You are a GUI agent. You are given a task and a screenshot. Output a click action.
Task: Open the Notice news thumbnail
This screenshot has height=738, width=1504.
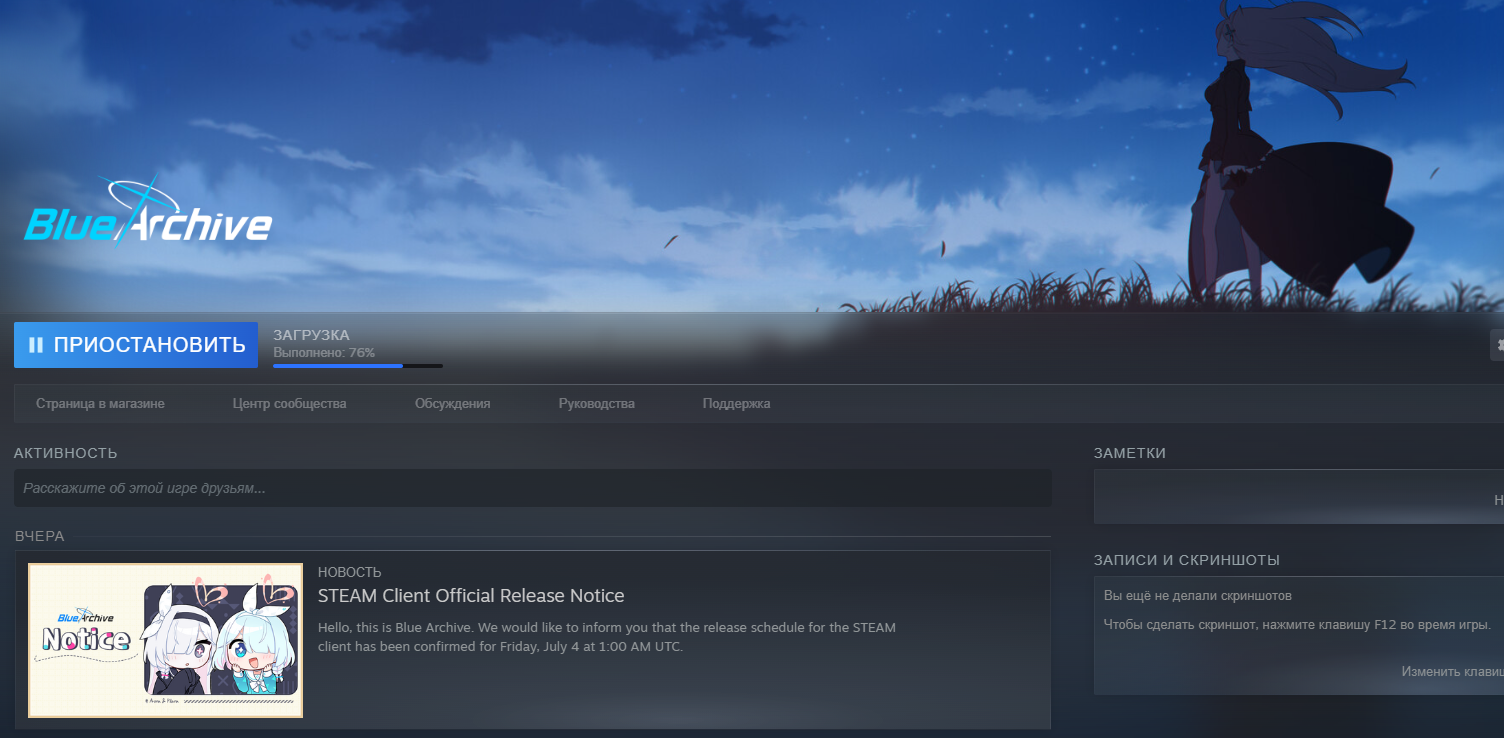pyautogui.click(x=165, y=640)
